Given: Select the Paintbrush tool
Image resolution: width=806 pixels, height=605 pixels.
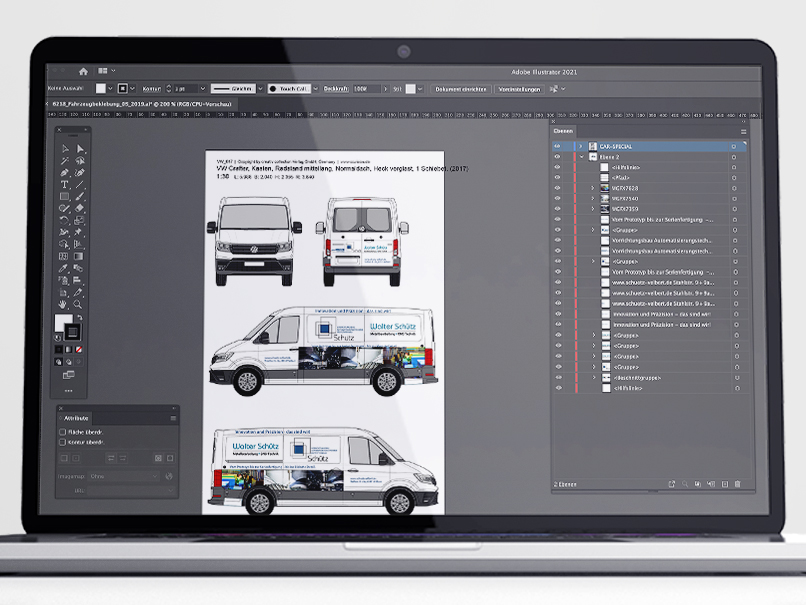Looking at the screenshot, I should [x=80, y=196].
